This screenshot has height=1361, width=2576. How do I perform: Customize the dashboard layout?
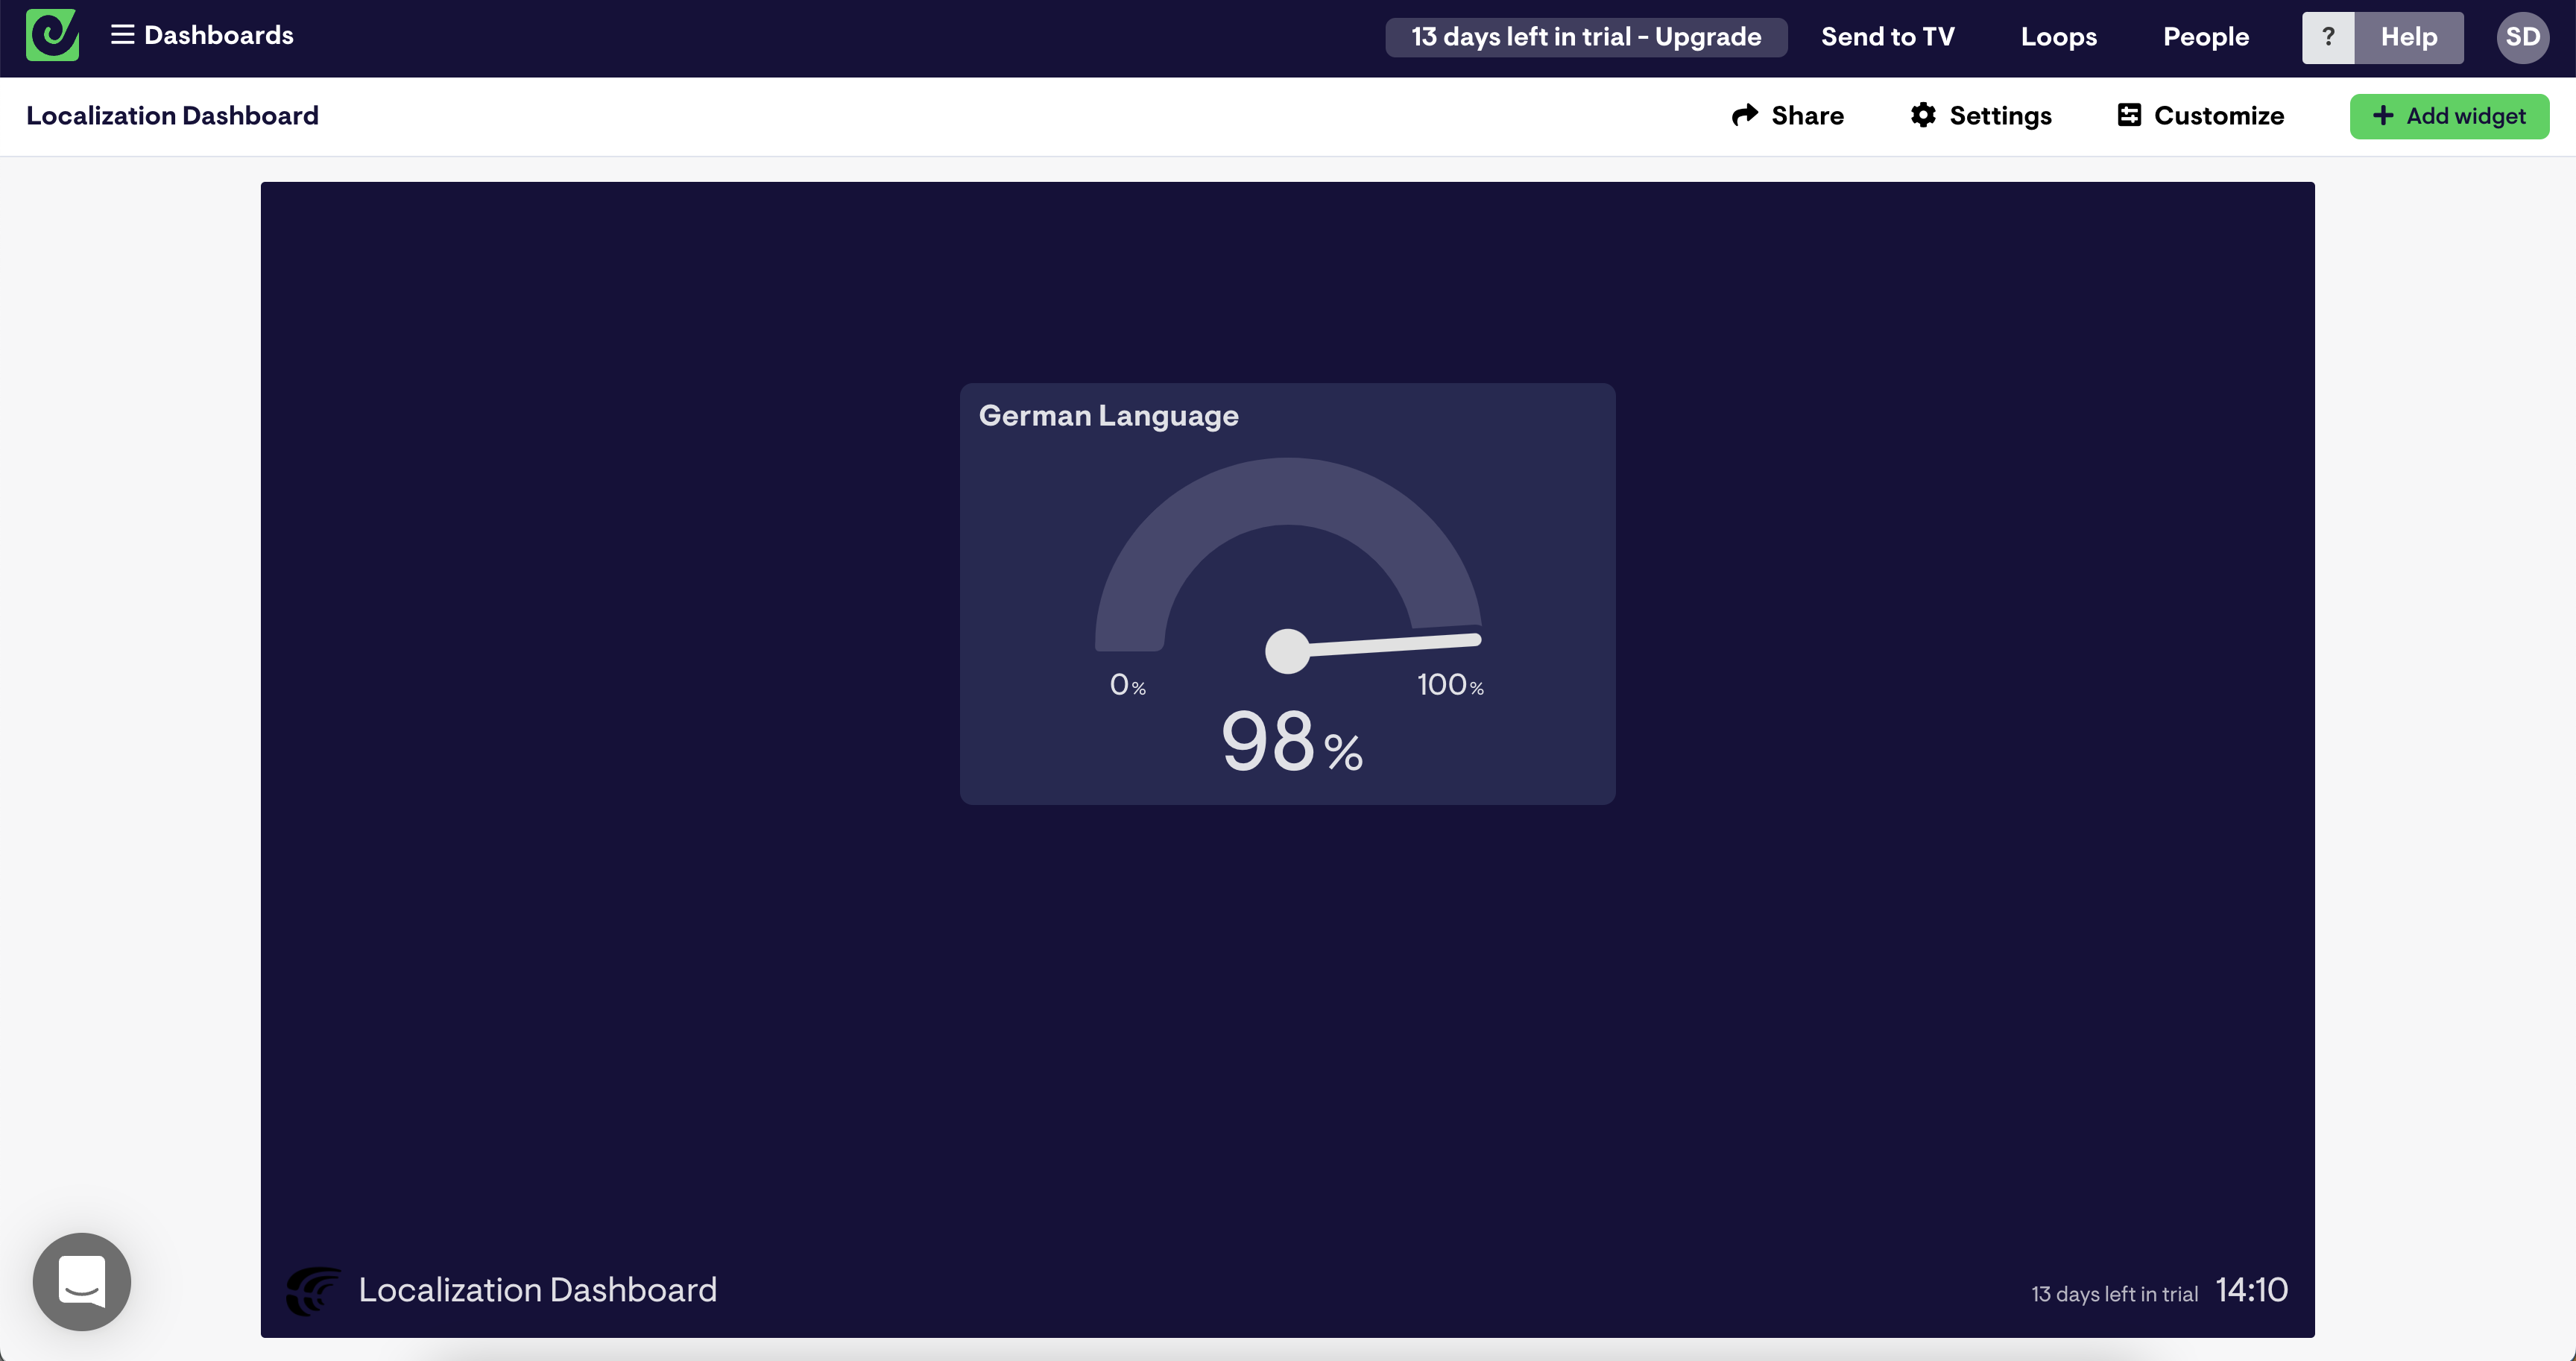point(2200,116)
